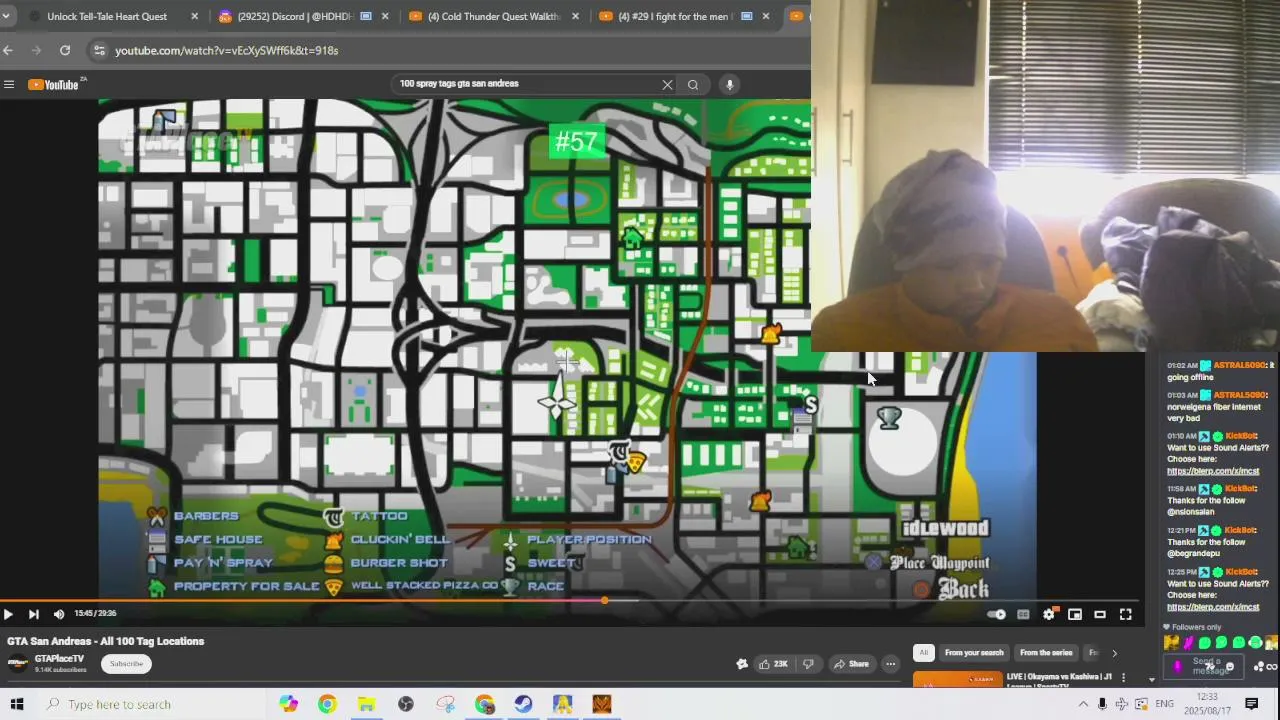
Task: Click the GTAPlaceTV channel avatar
Action: point(17,664)
